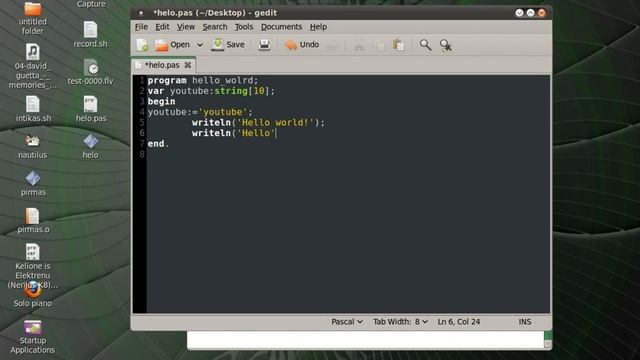Click the INS insert mode indicator
Screen dimensions: 640x360
coord(525,322)
